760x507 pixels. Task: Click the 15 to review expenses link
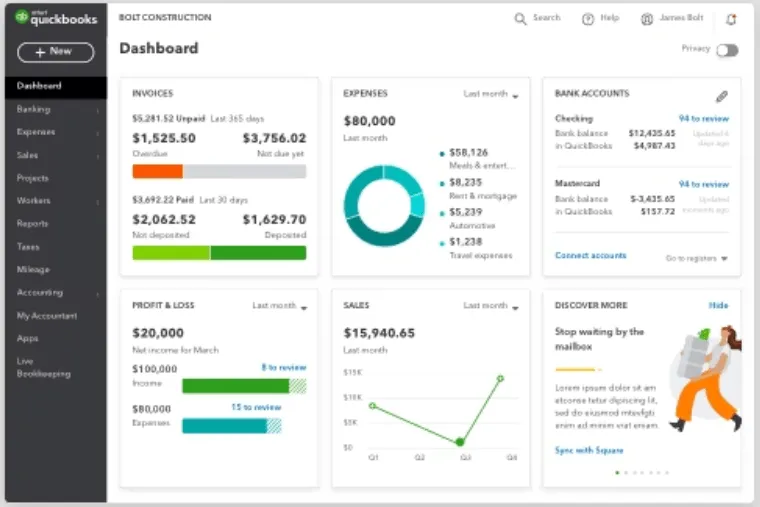point(256,407)
